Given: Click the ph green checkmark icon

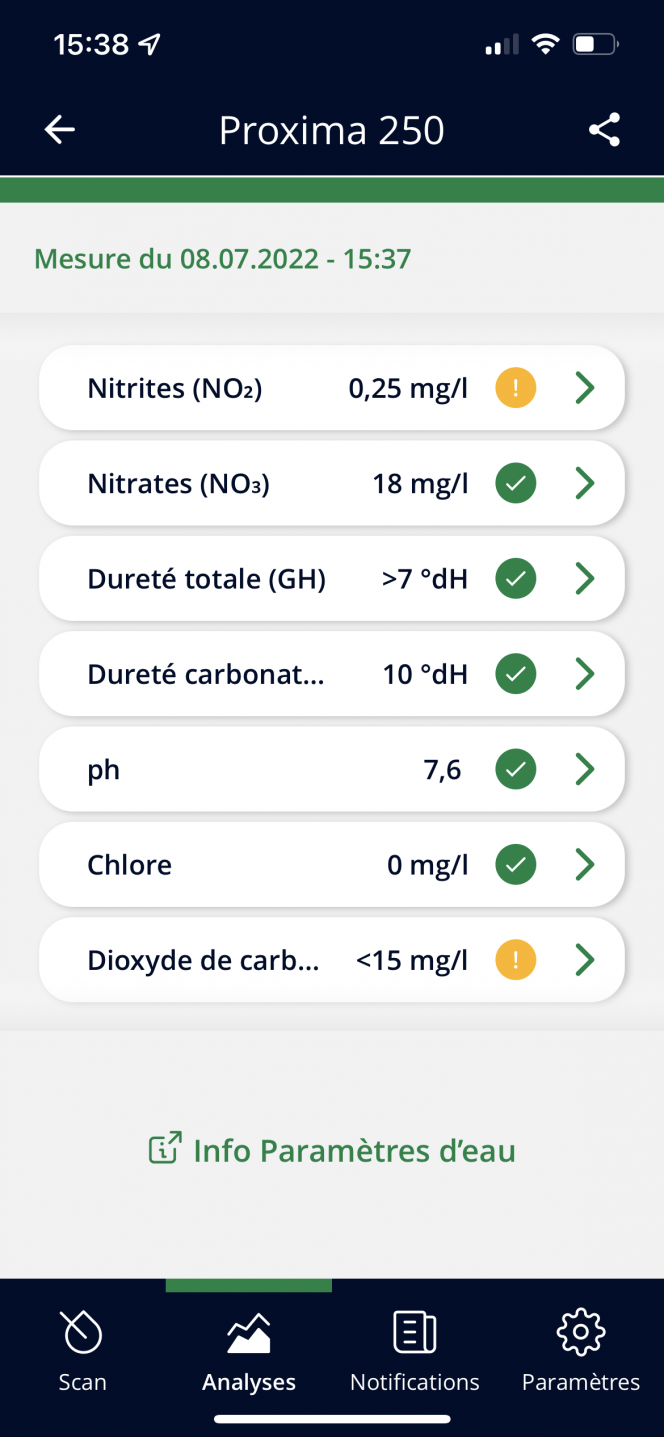Looking at the screenshot, I should click(516, 770).
